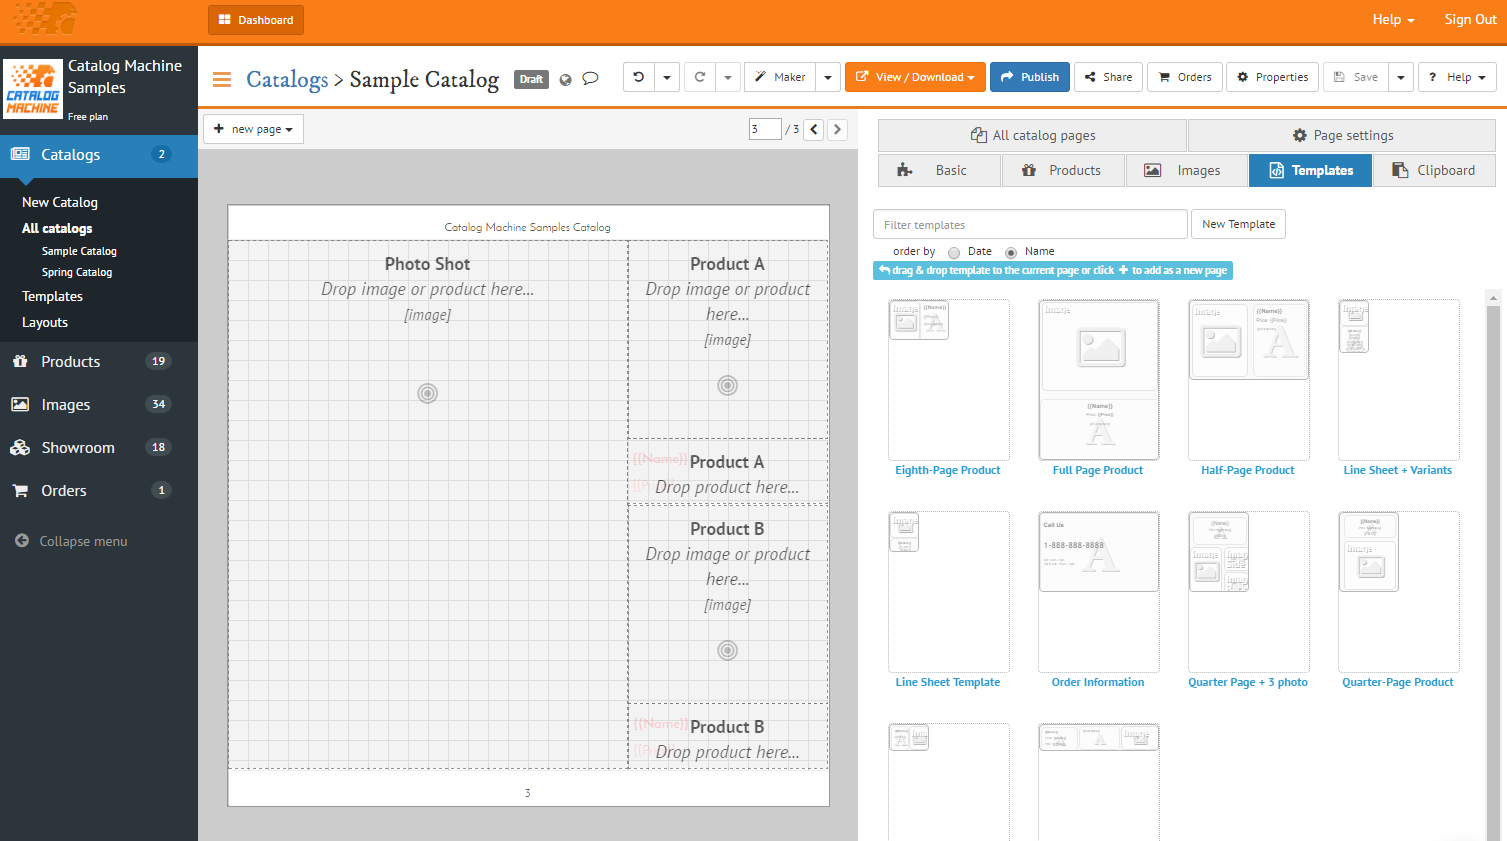Switch to the Products tab
1507x841 pixels.
pyautogui.click(x=1064, y=170)
